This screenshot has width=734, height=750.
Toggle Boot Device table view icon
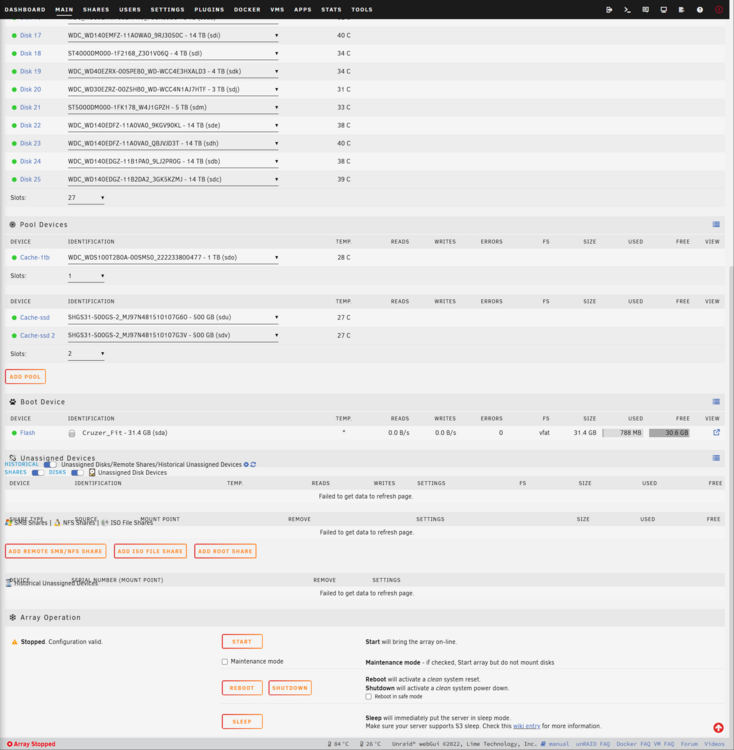click(x=716, y=402)
